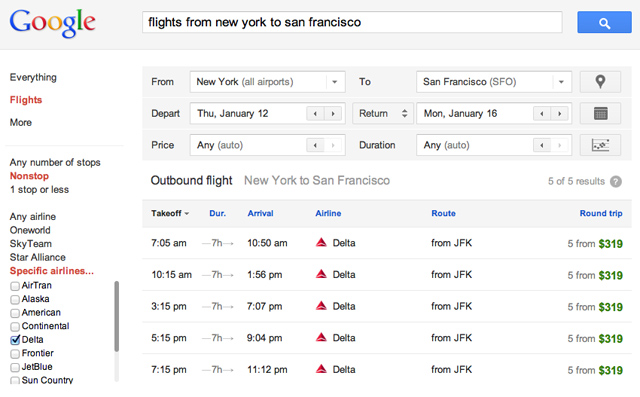Click the blue search magnifier button
Screen dimensions: 640x397
pyautogui.click(x=604, y=22)
